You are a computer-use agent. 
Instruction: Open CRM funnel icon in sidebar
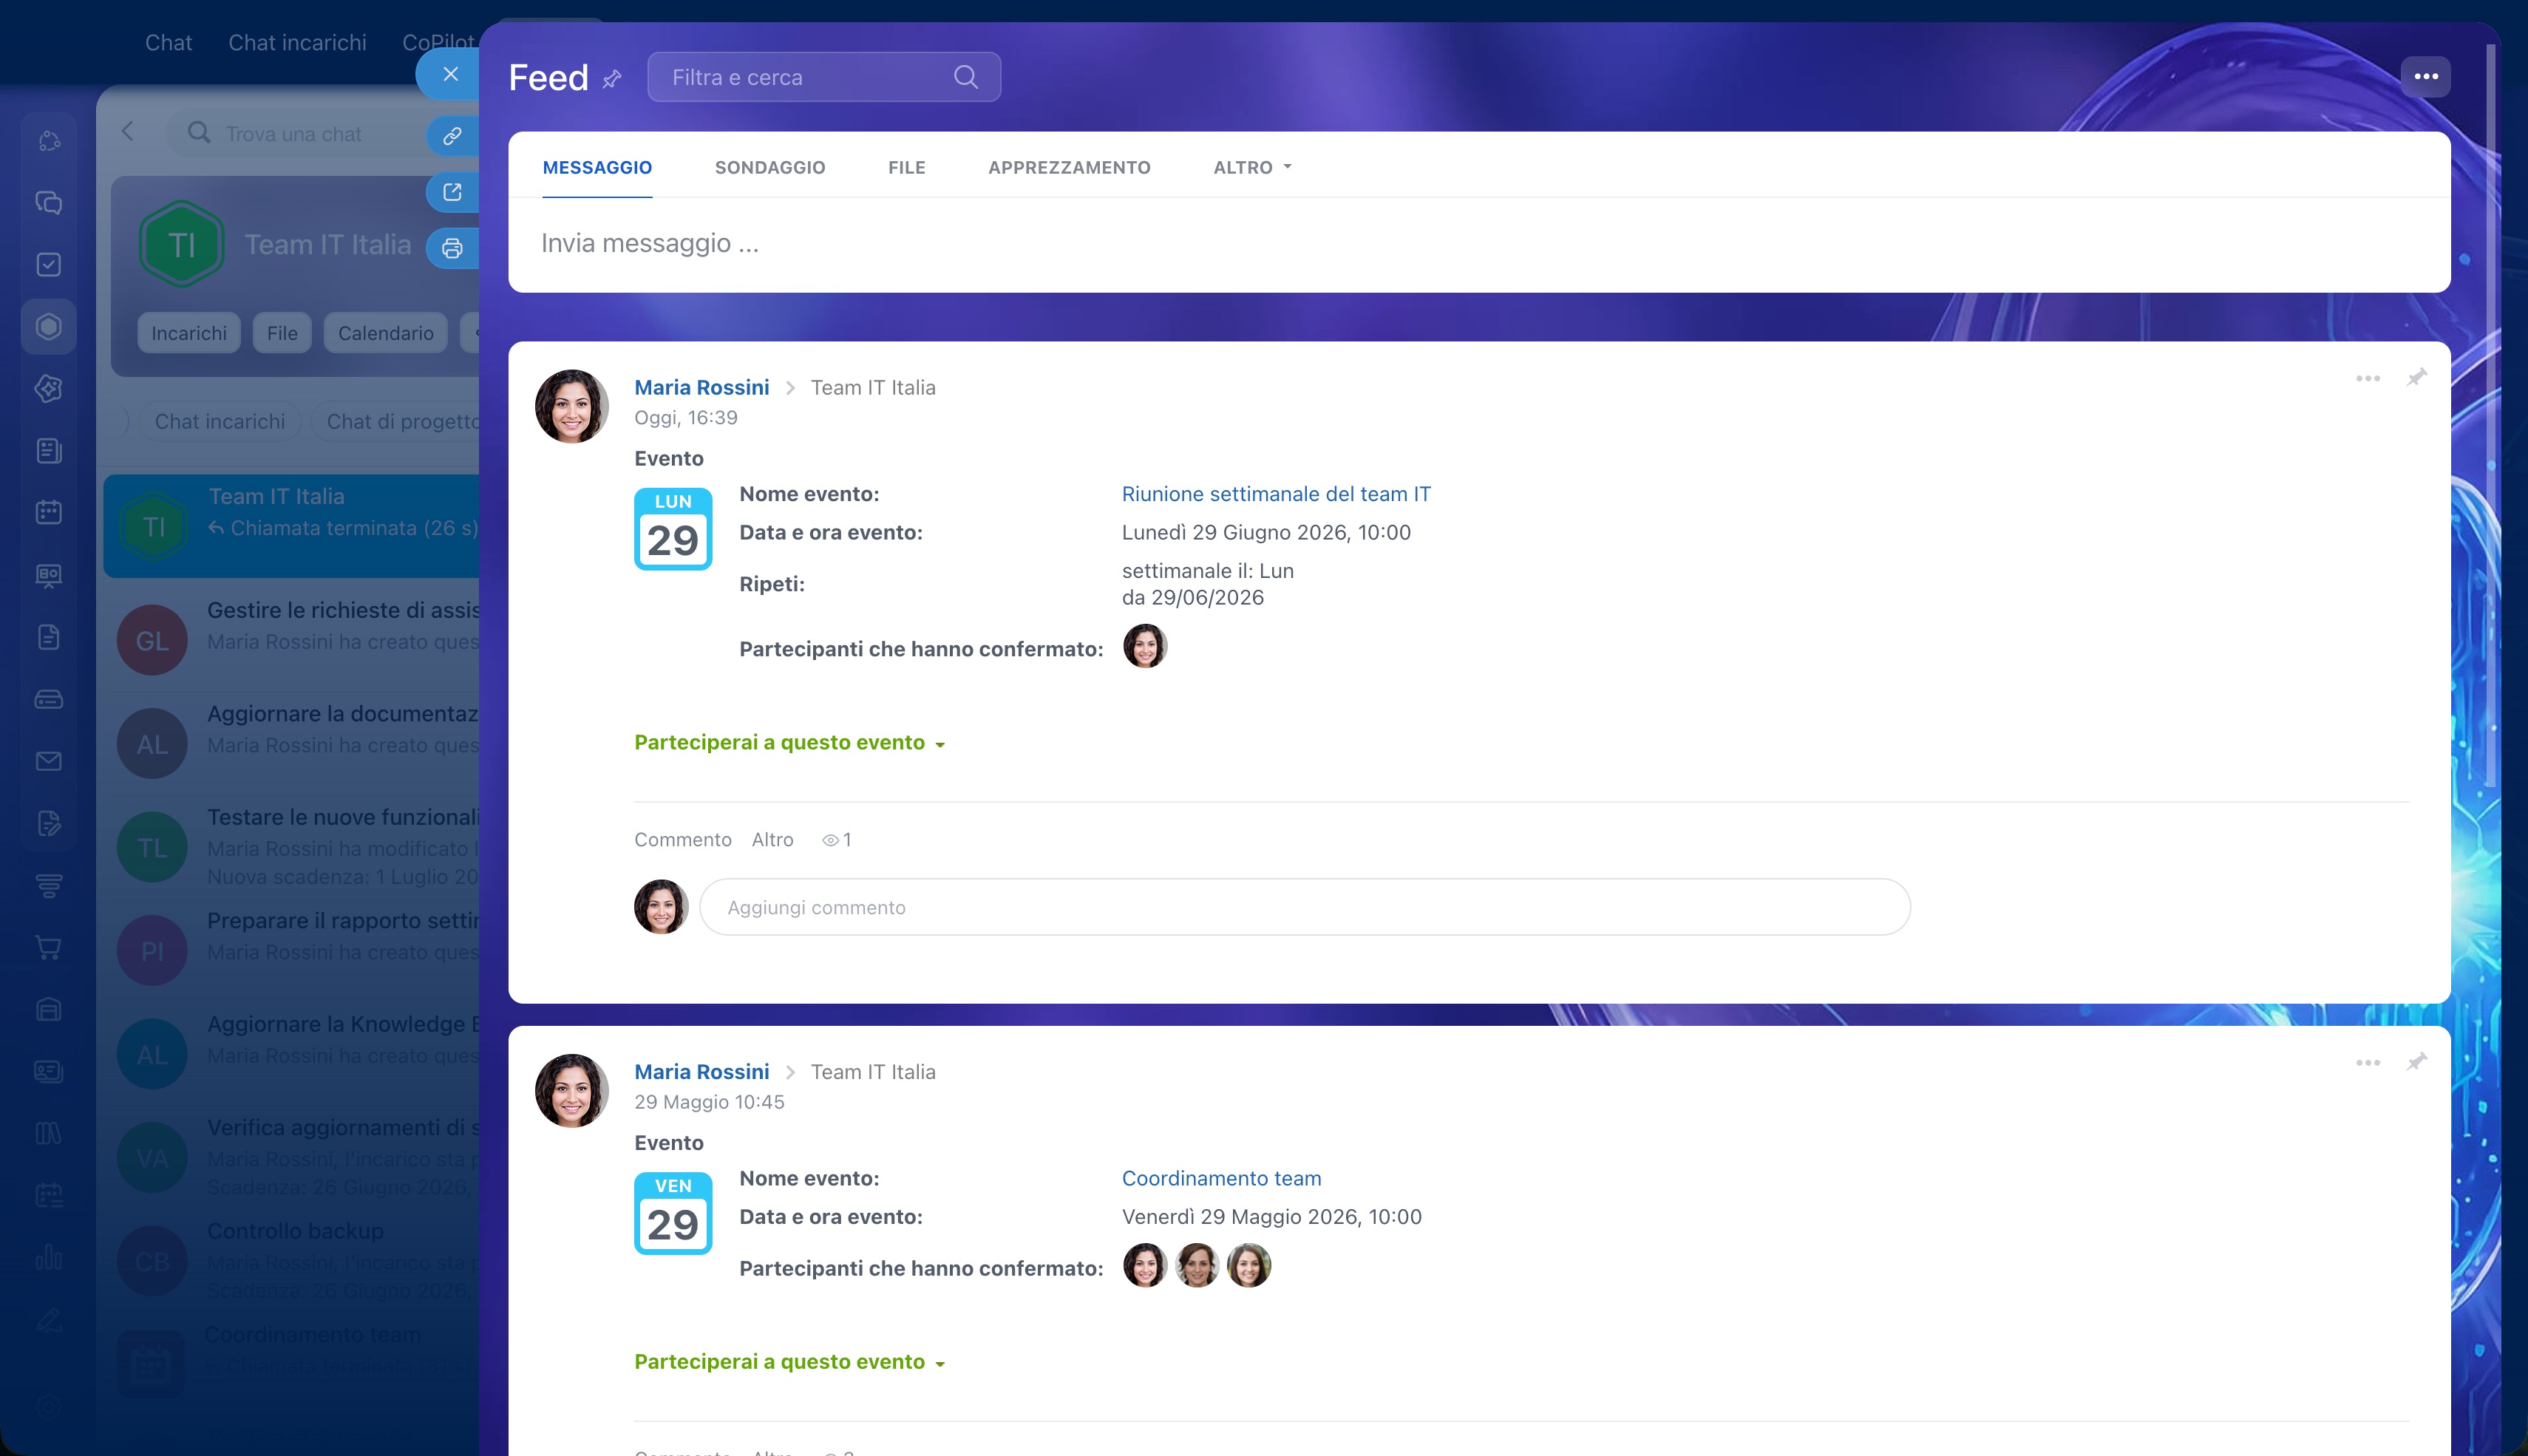(49, 885)
